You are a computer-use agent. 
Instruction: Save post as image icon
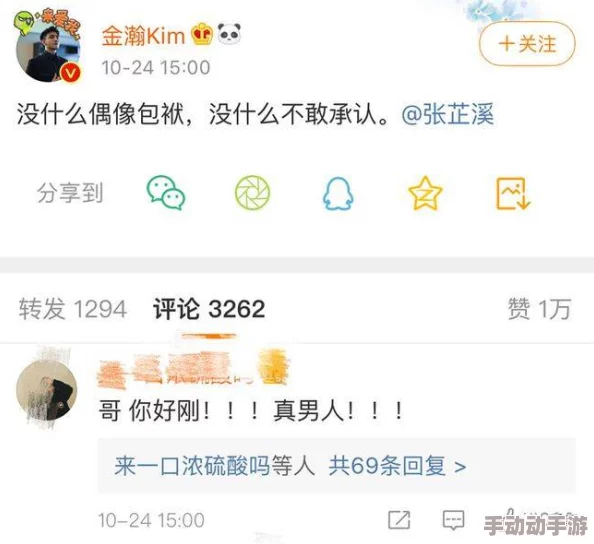[x=513, y=193]
